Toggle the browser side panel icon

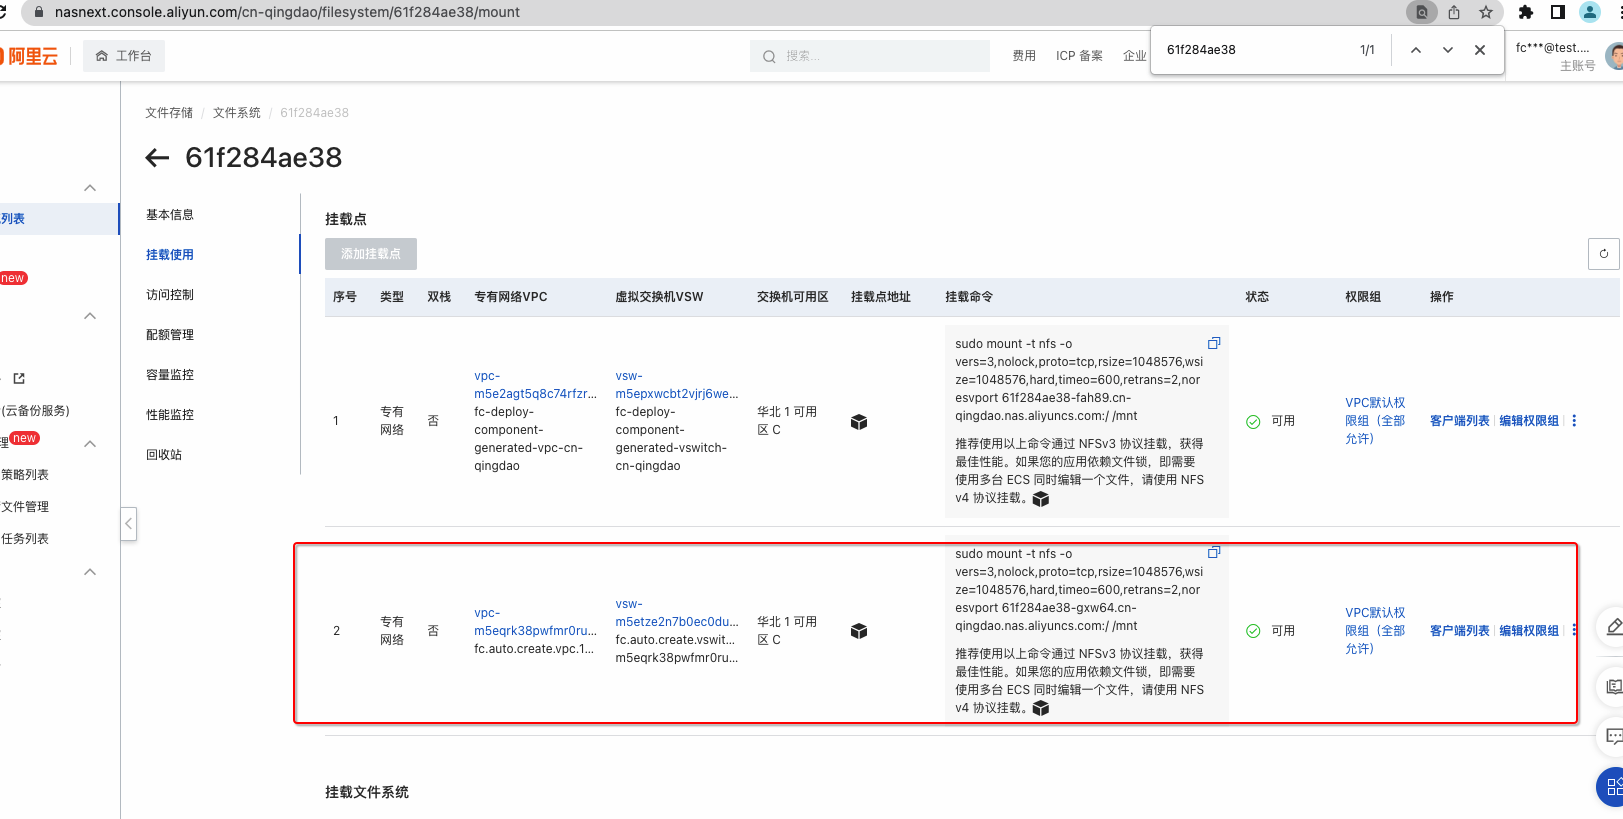(x=1558, y=12)
